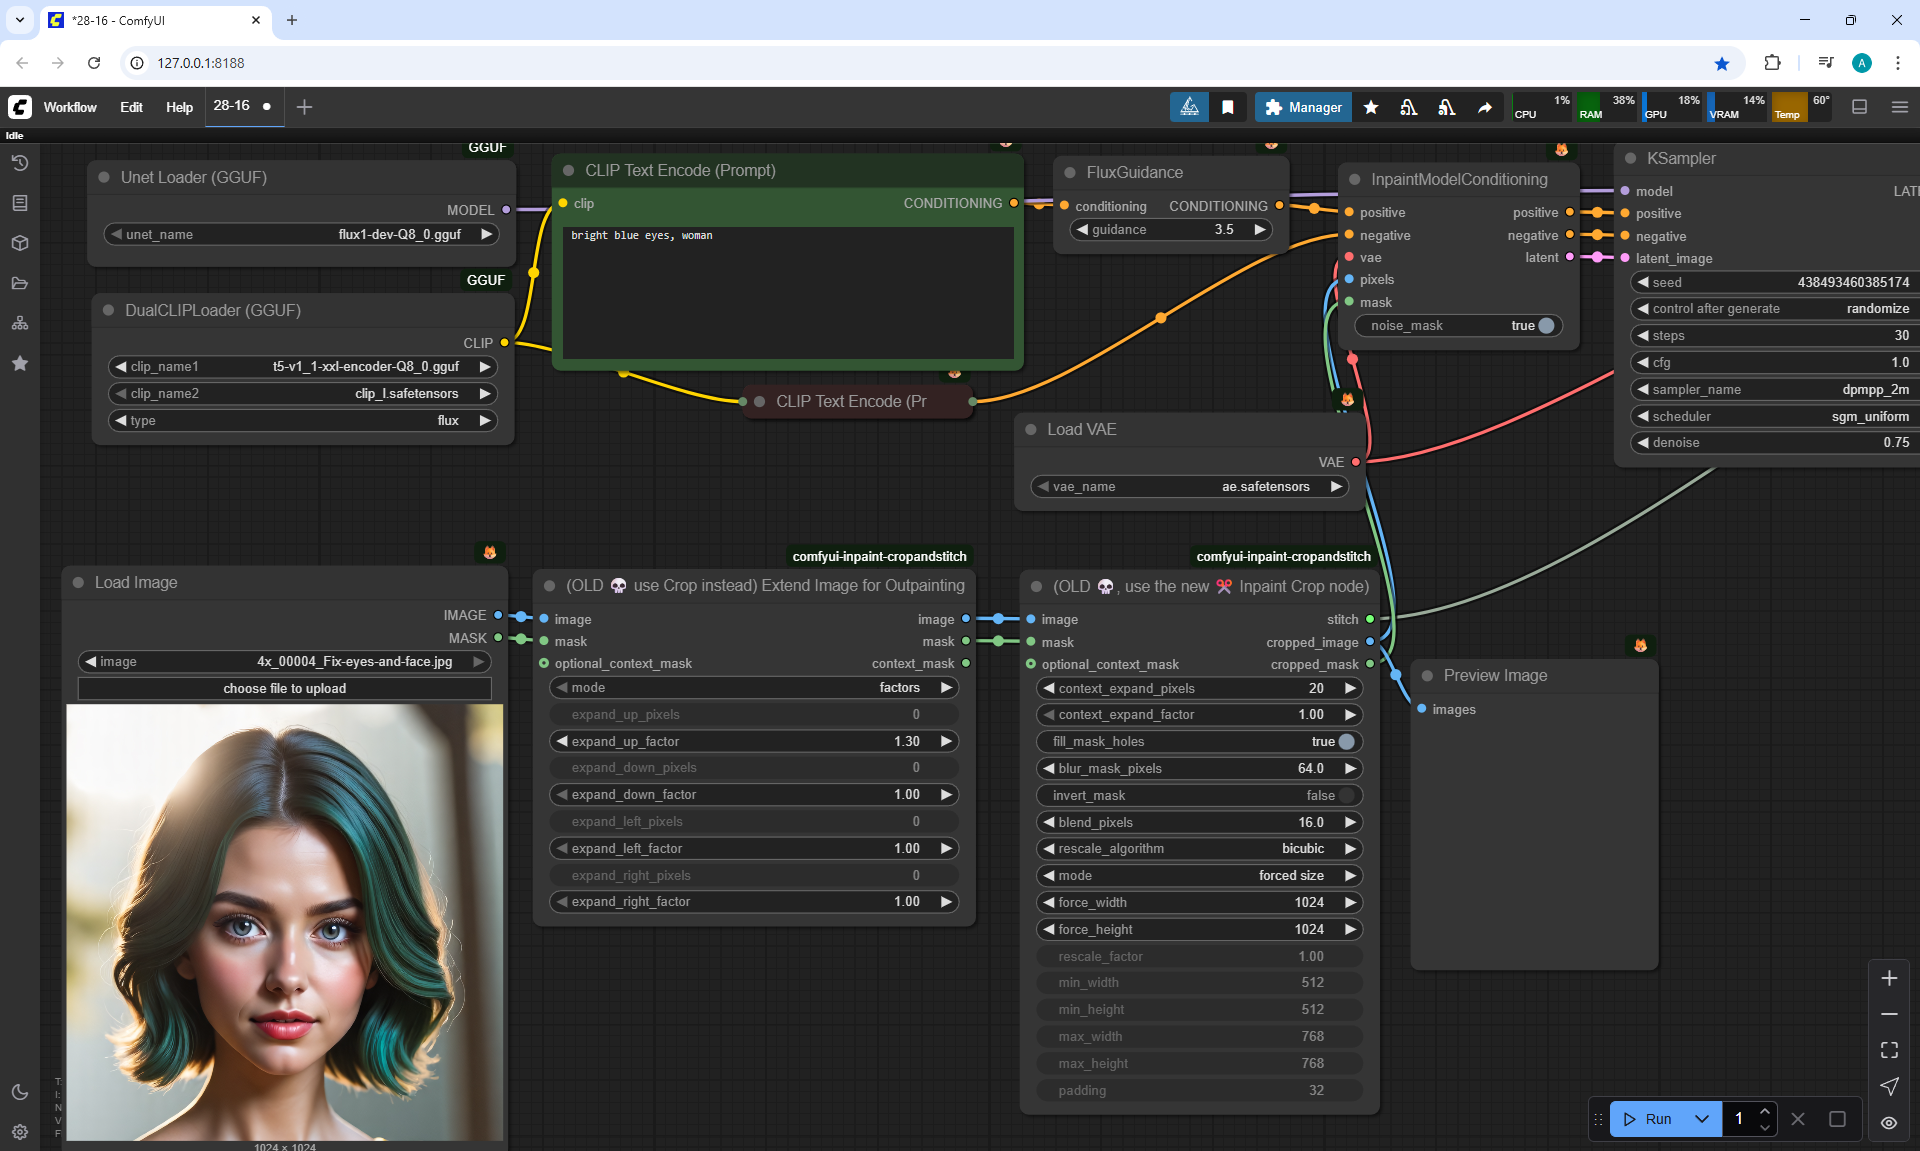The image size is (1920, 1151).
Task: Toggle invert_mask switch
Action: (x=1346, y=796)
